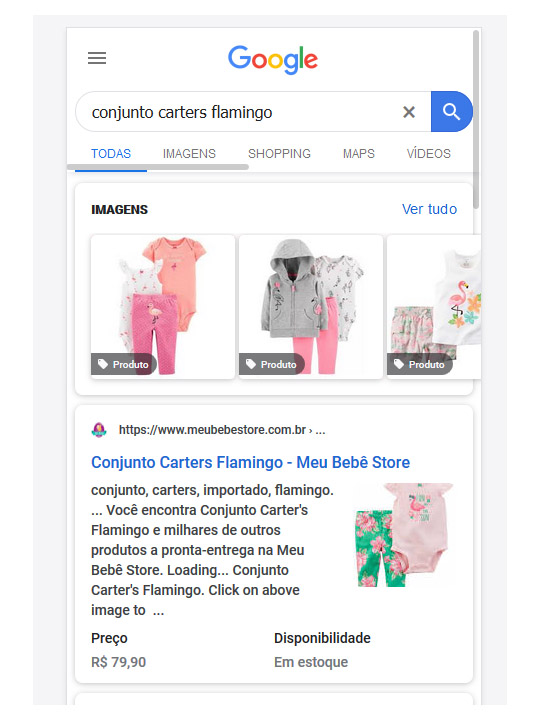540x720 pixels.
Task: Open the VÍDEOS tab
Action: point(428,153)
